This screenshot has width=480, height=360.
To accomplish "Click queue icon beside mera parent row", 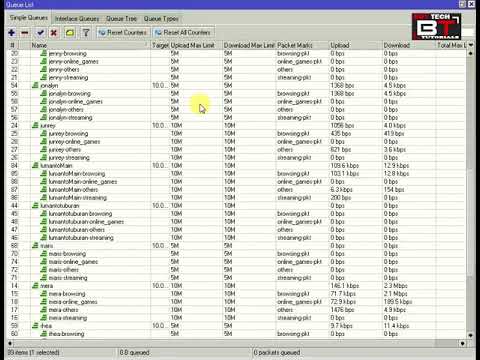I will tap(35, 286).
